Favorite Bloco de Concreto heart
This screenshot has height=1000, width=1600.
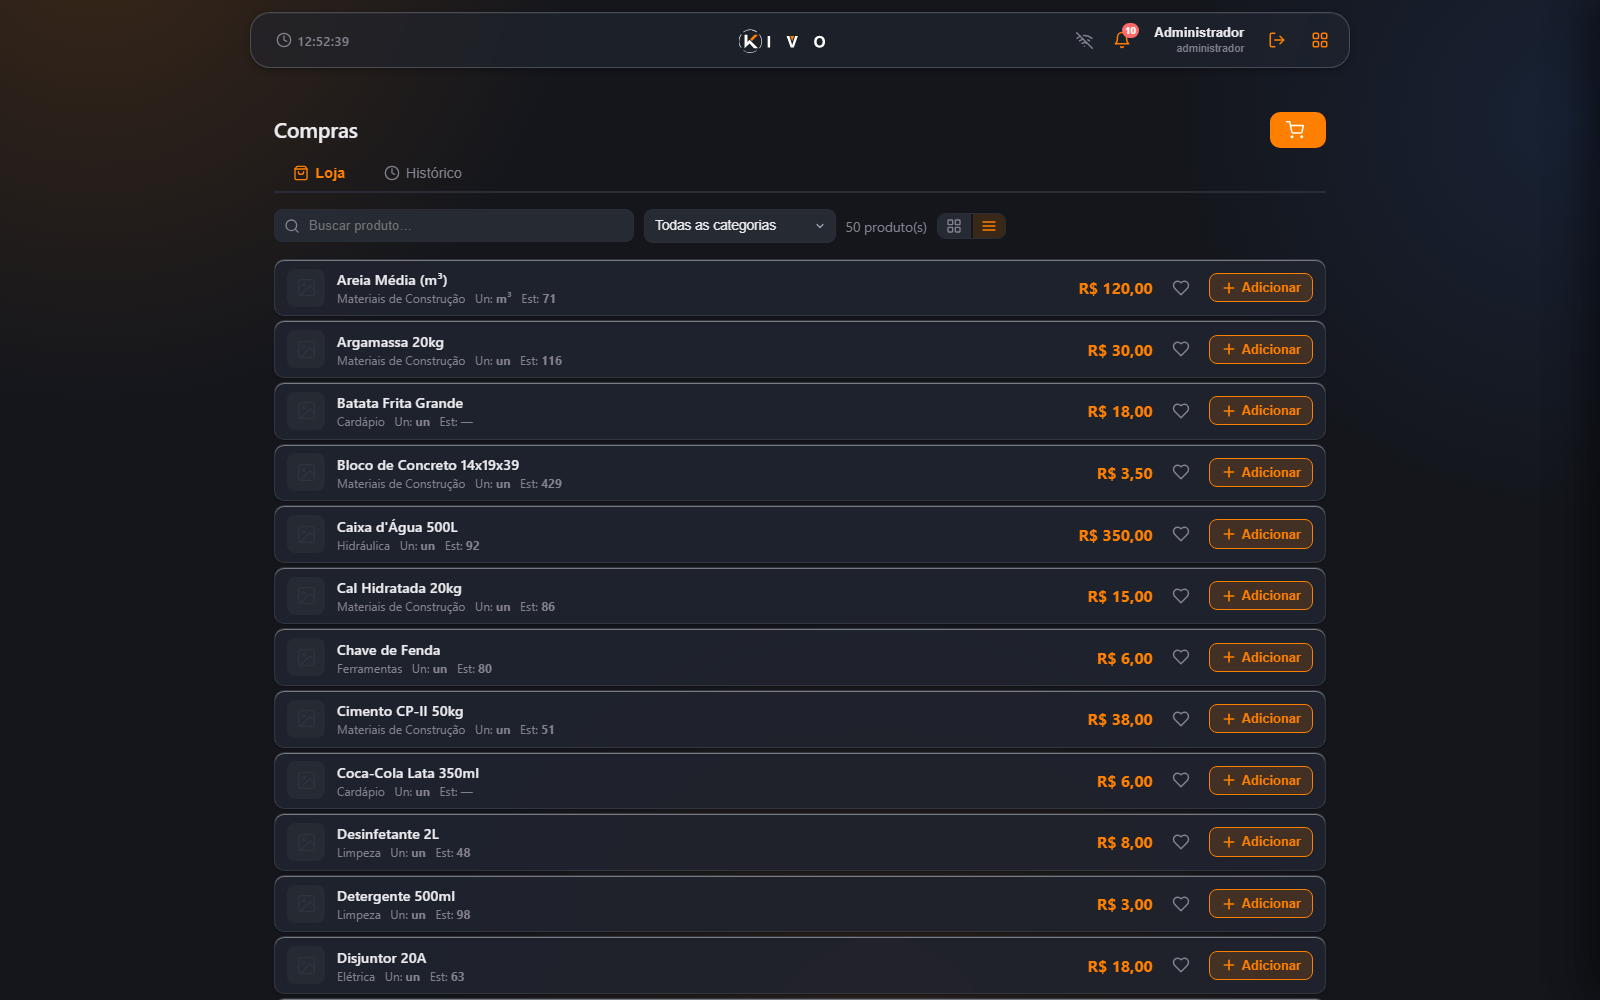[1181, 472]
